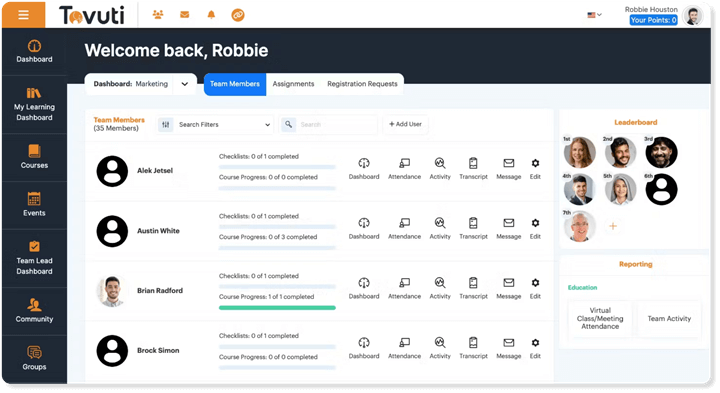The width and height of the screenshot is (720, 393).
Task: View Brock Simon's Activity
Action: tap(440, 348)
